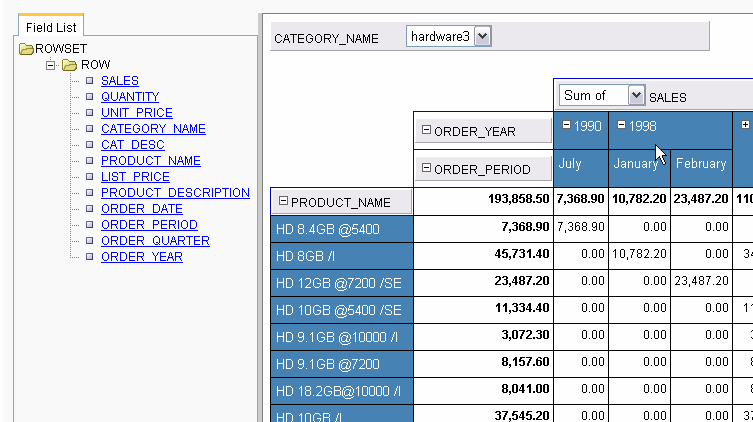The width and height of the screenshot is (753, 422).
Task: Click the SALES measure label
Action: (668, 97)
